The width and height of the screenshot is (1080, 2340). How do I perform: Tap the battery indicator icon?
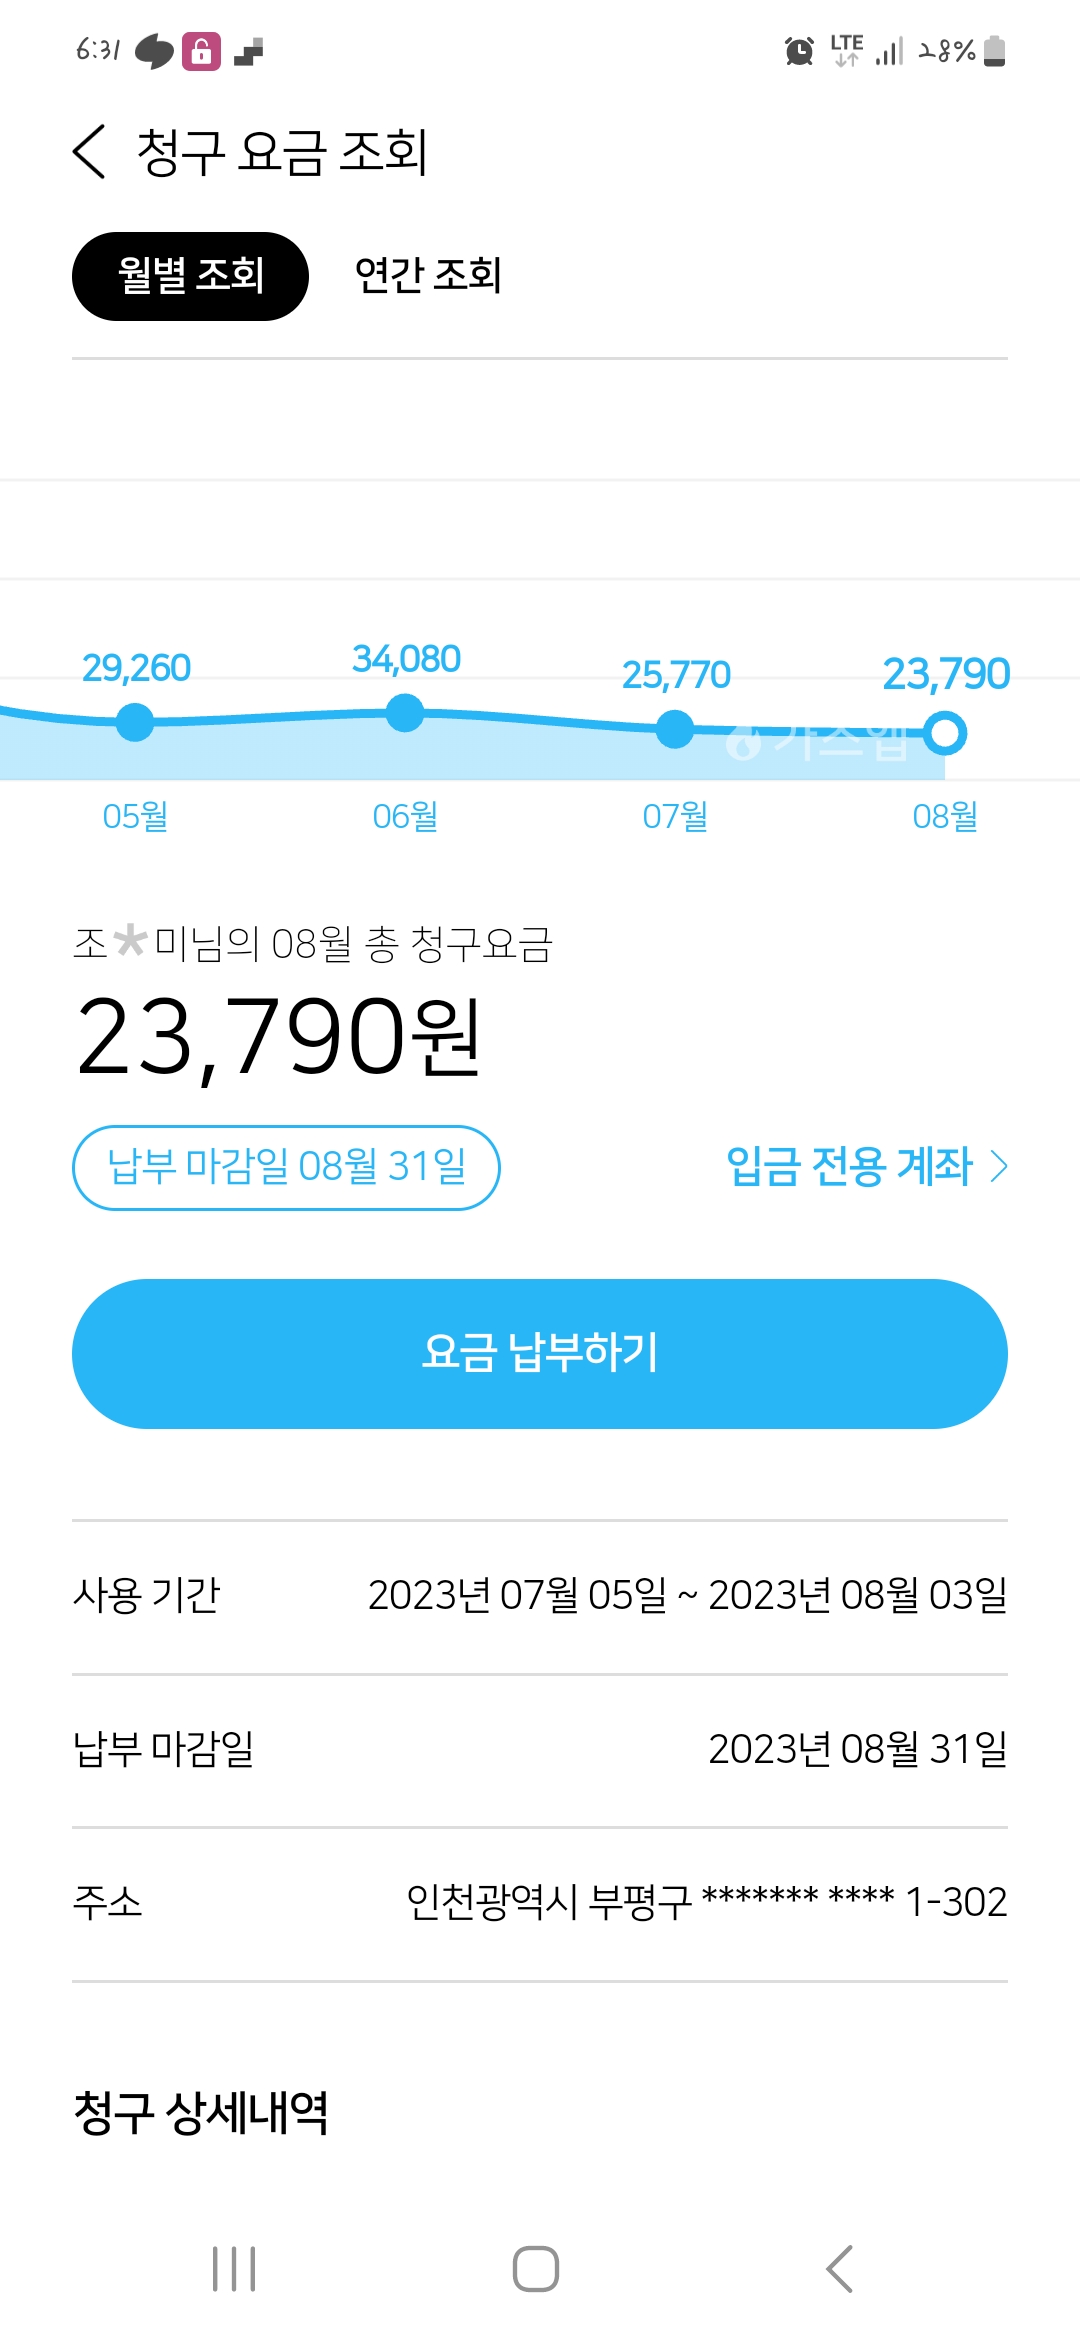click(x=994, y=51)
